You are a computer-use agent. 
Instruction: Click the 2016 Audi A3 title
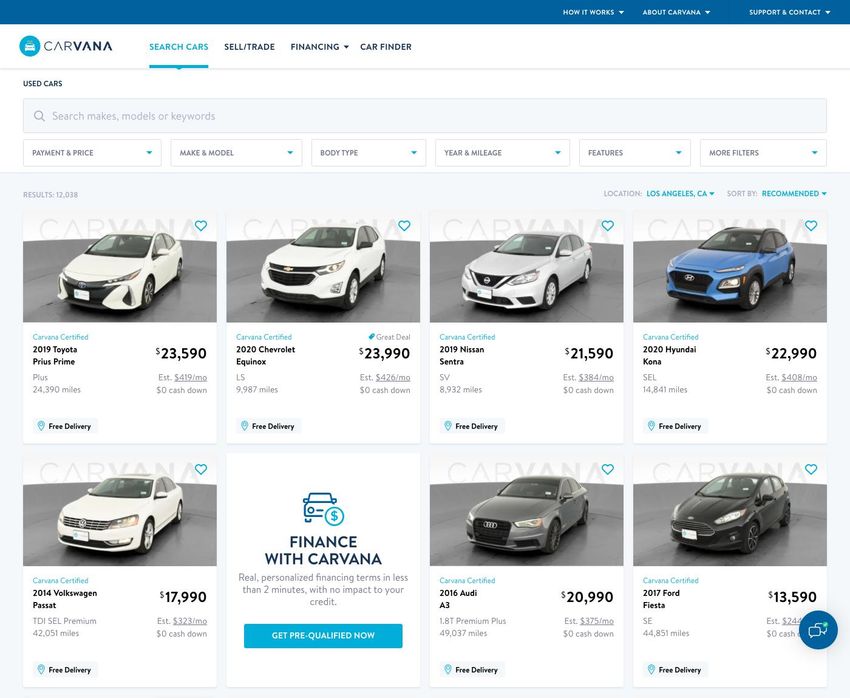458,599
